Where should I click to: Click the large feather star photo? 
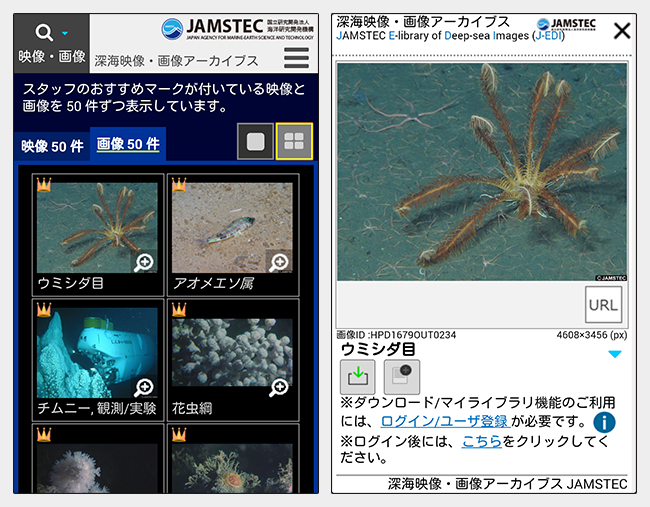click(x=482, y=172)
